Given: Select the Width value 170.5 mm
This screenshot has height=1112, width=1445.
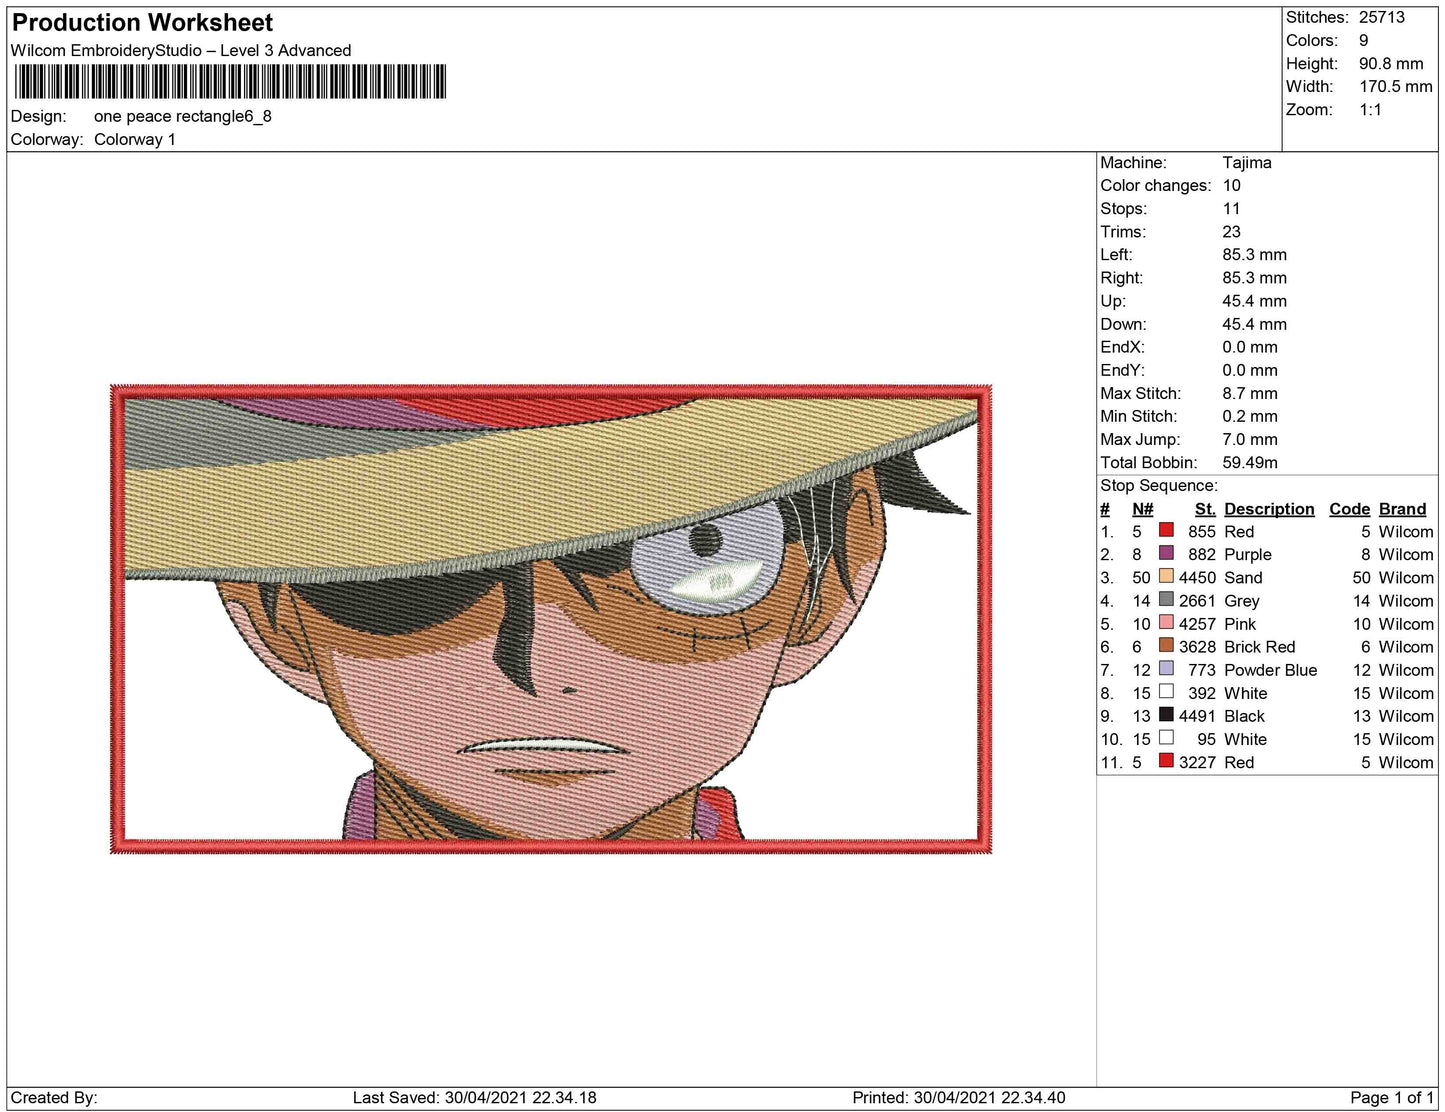Looking at the screenshot, I should coord(1396,86).
